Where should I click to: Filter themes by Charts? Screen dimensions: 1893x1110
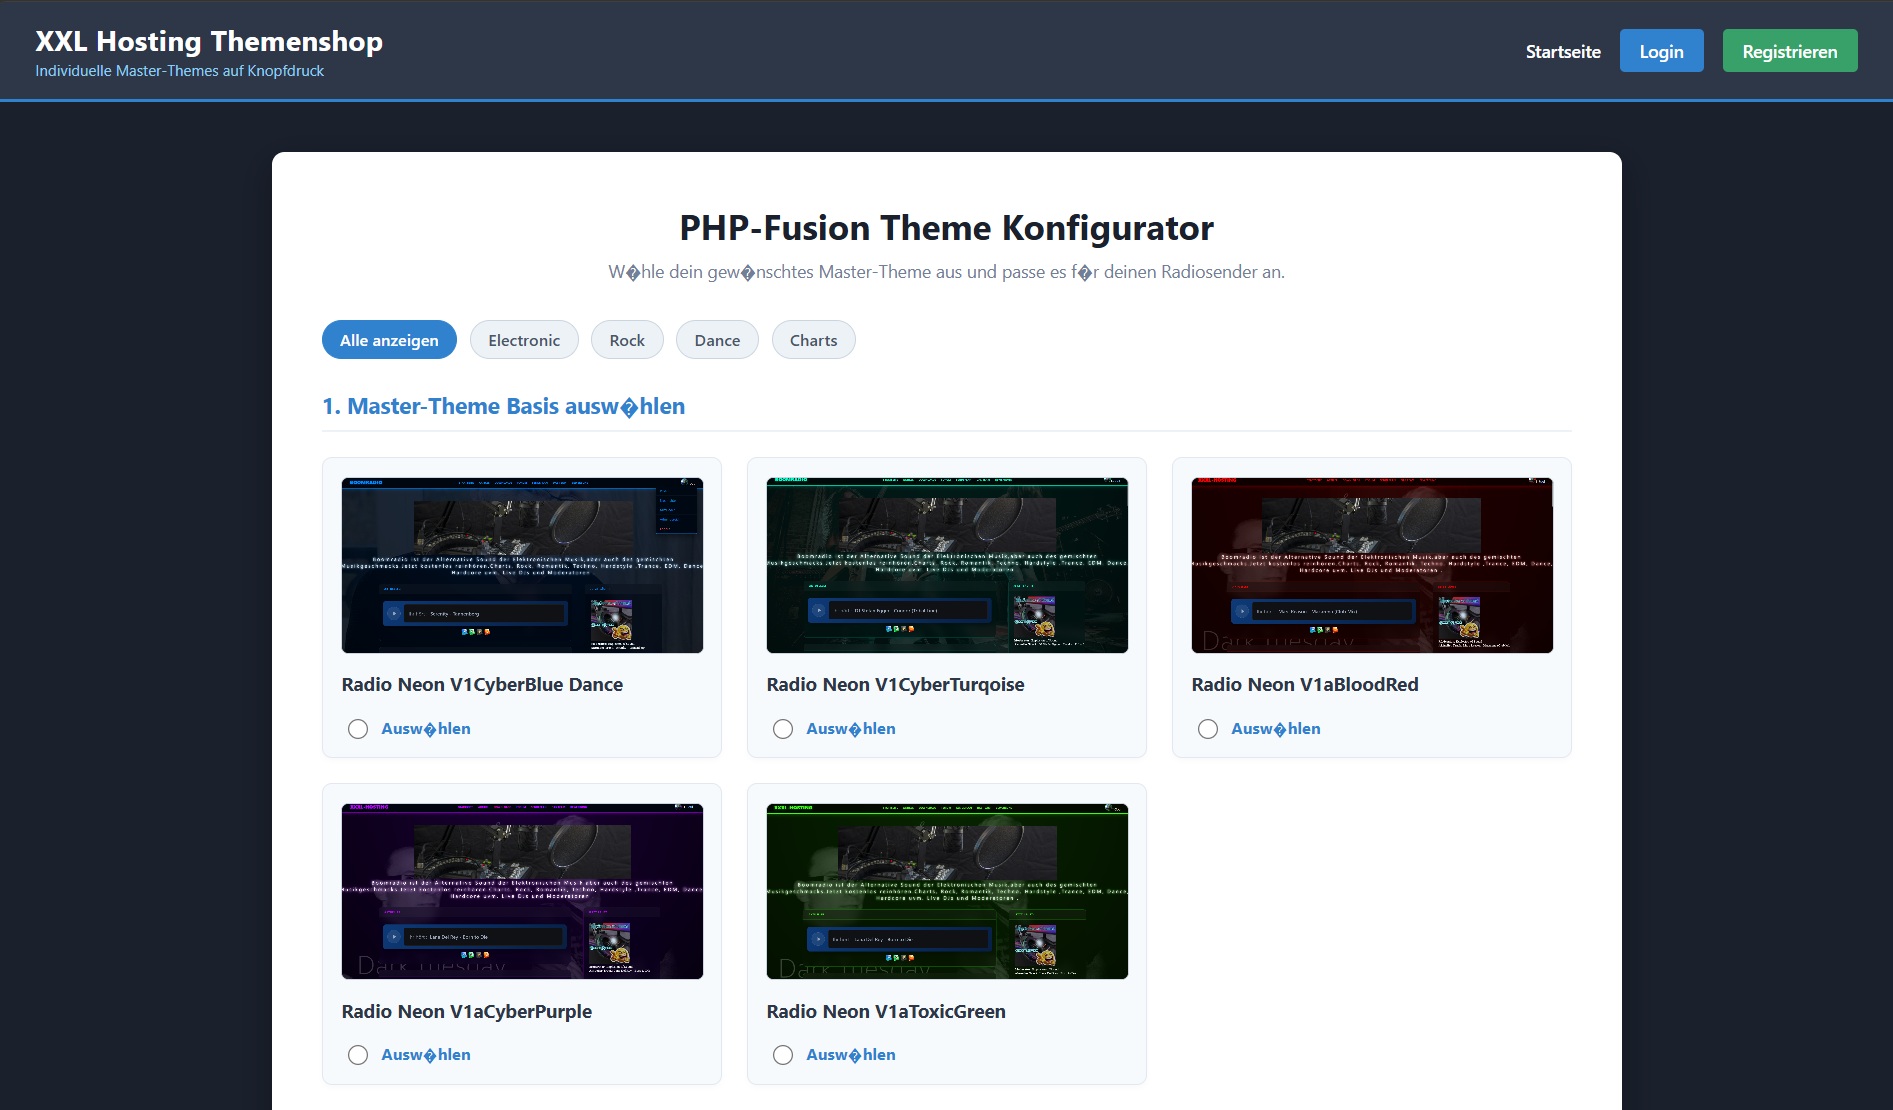click(x=813, y=340)
